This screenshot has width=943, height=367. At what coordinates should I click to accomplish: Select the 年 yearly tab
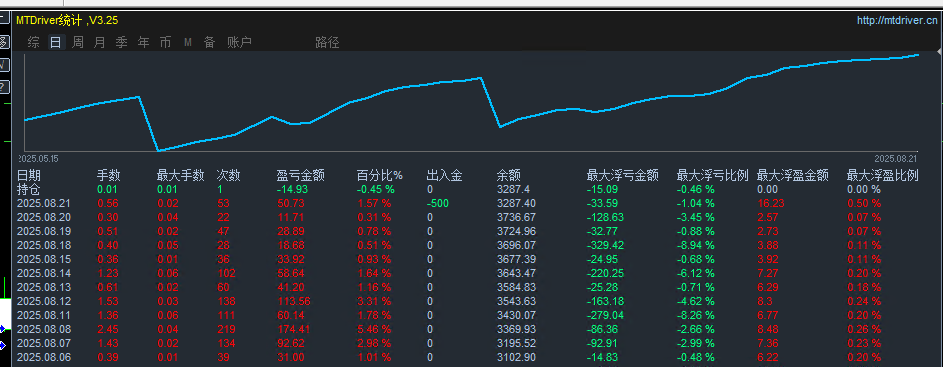pyautogui.click(x=144, y=43)
